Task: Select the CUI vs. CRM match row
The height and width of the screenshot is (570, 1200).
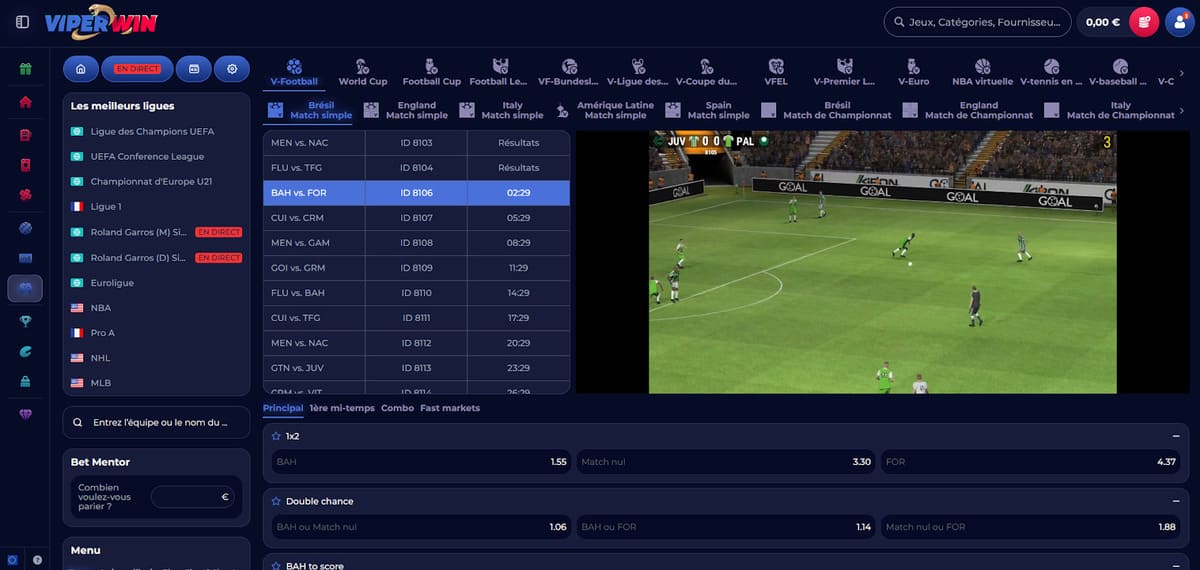Action: (416, 217)
